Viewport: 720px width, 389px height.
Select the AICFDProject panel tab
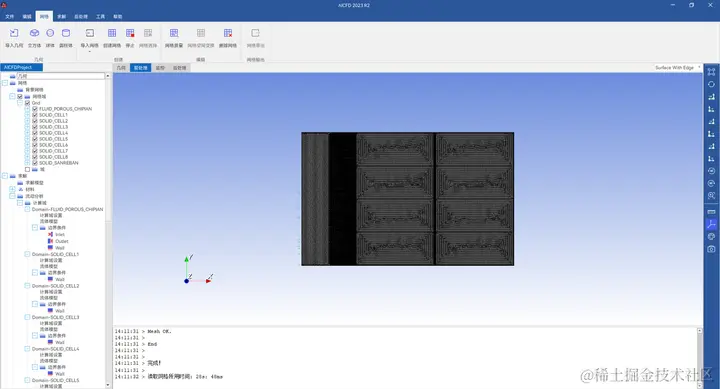click(x=21, y=67)
